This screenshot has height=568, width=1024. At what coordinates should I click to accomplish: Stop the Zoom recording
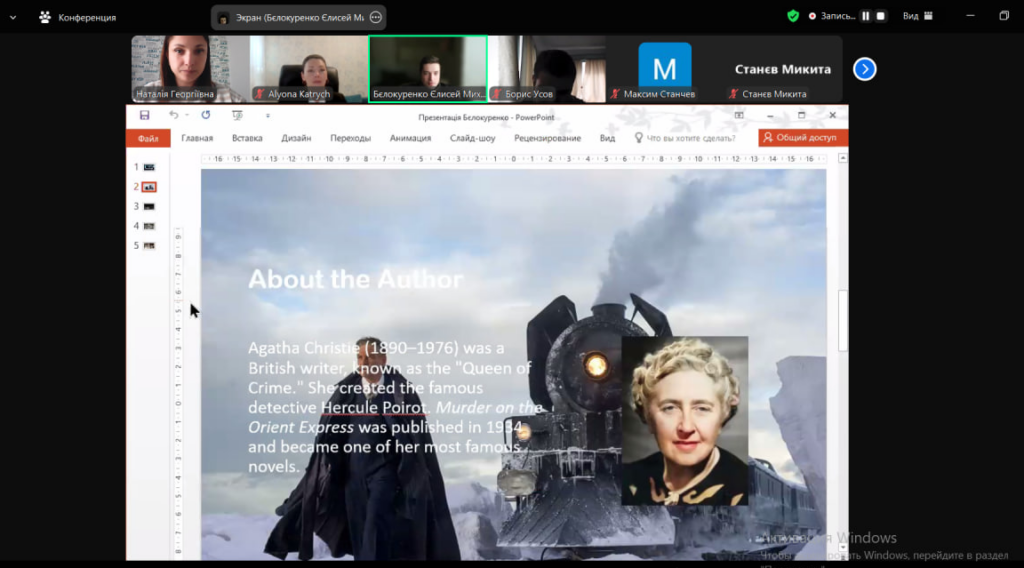[880, 16]
